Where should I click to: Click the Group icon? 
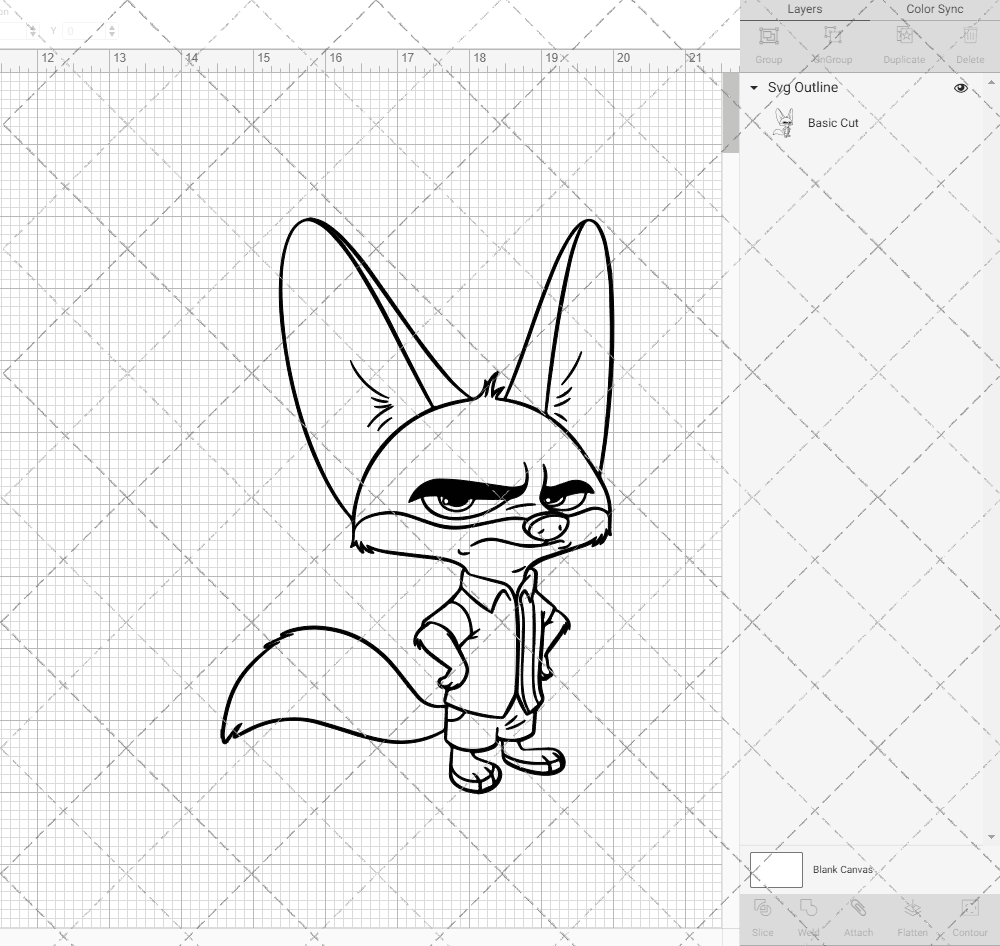click(768, 36)
